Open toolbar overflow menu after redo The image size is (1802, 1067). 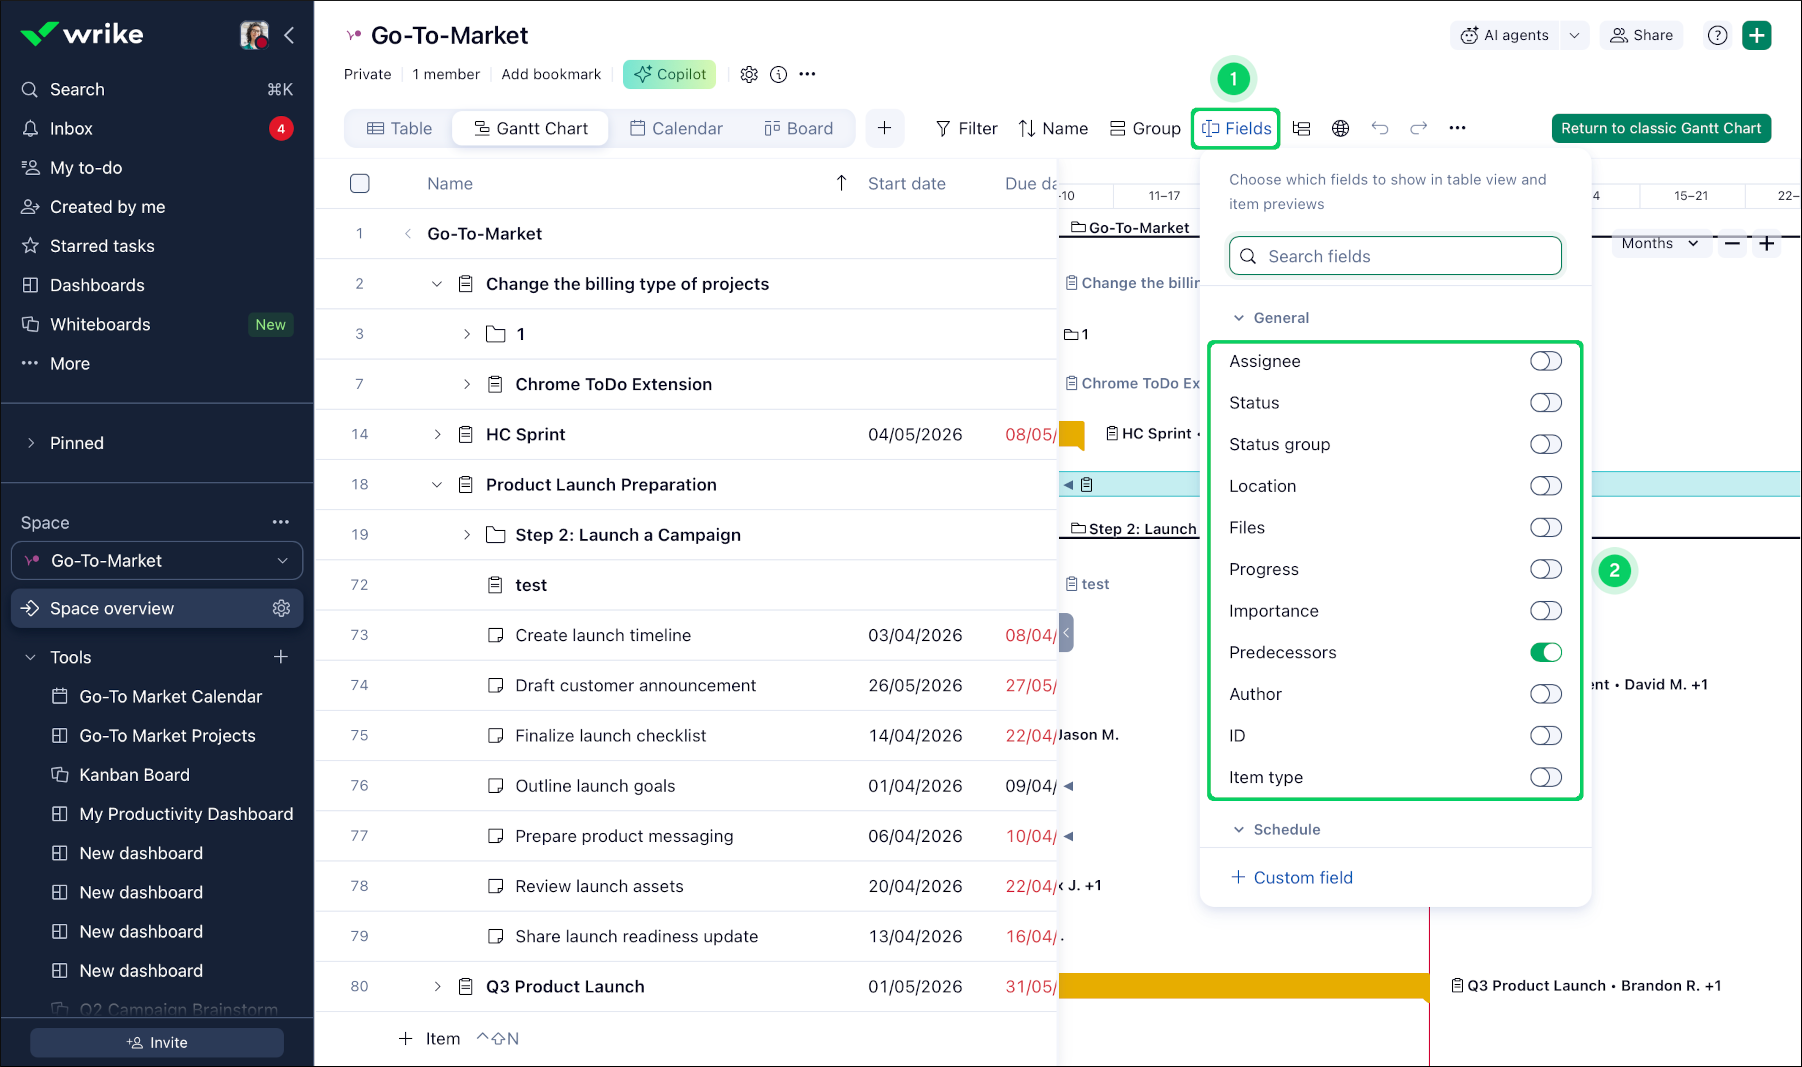tap(1457, 128)
